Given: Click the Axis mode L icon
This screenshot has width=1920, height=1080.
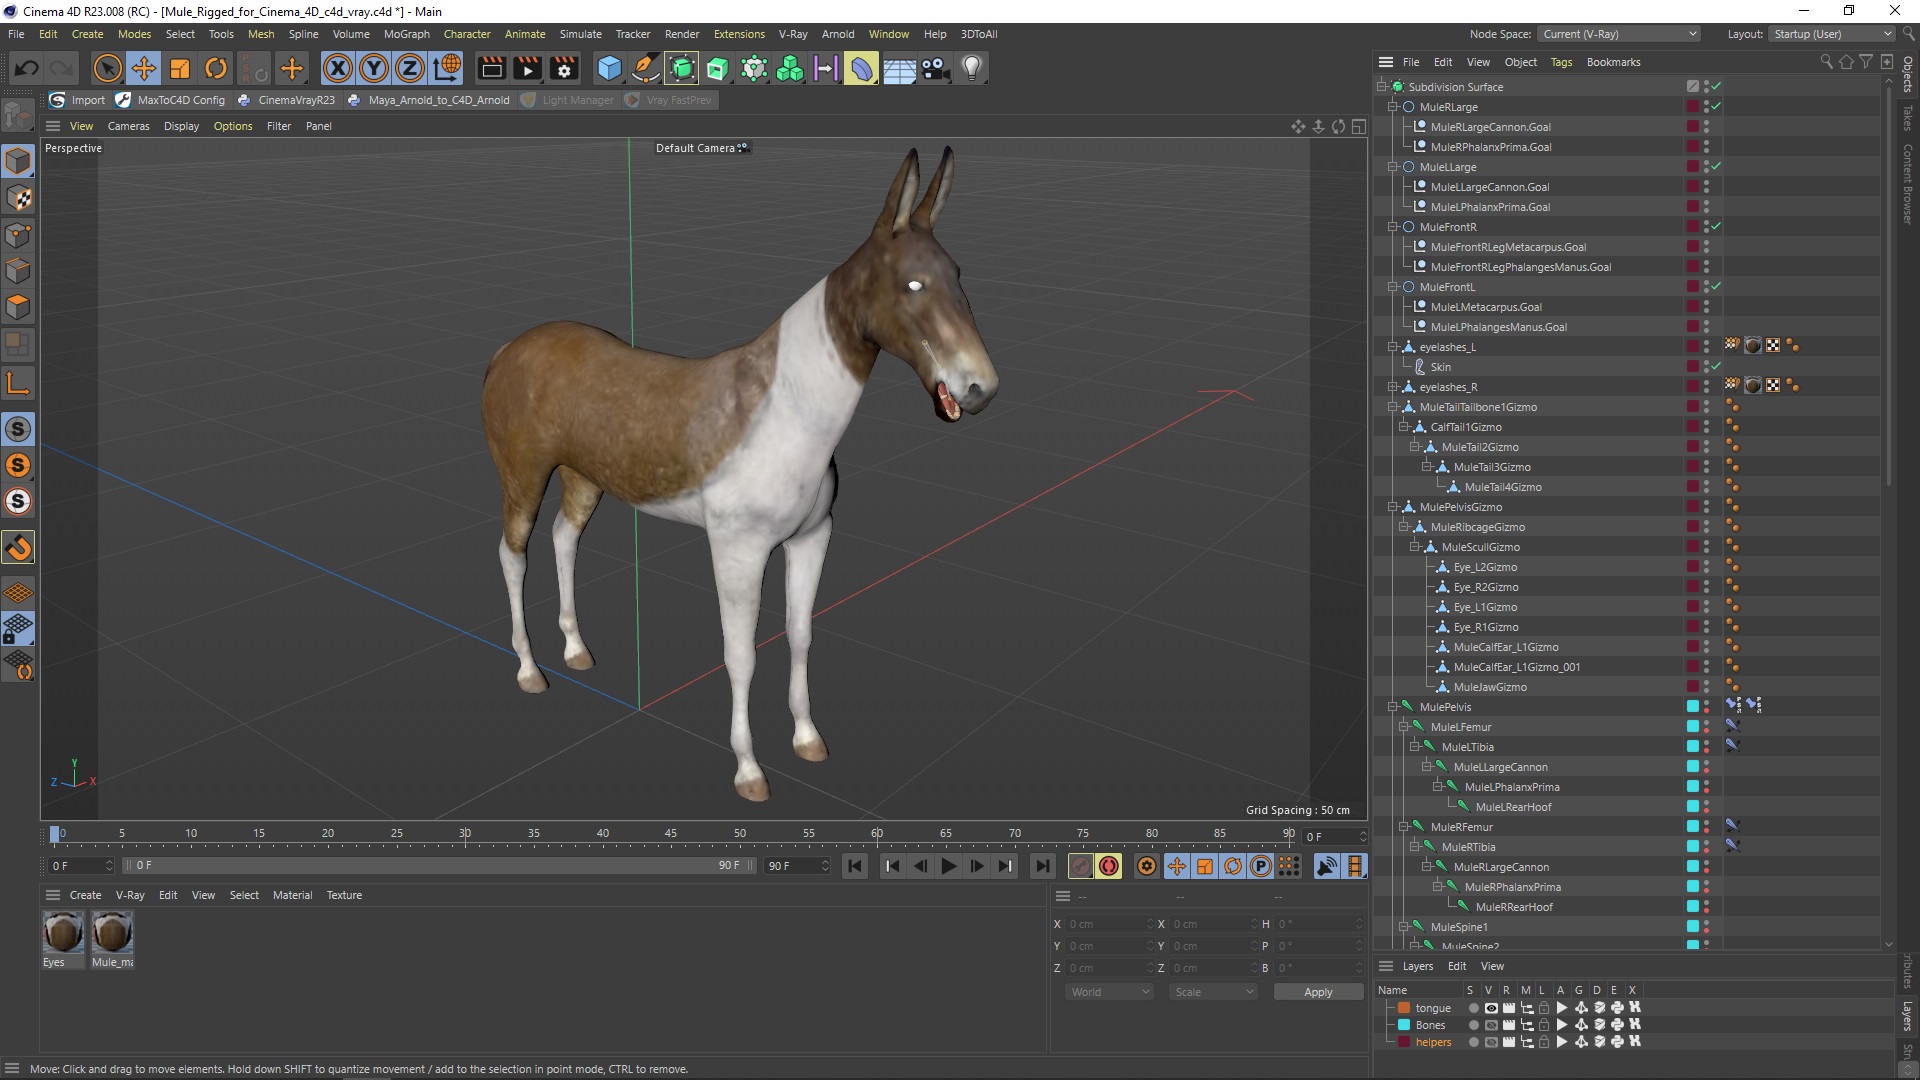Looking at the screenshot, I should pos(18,382).
